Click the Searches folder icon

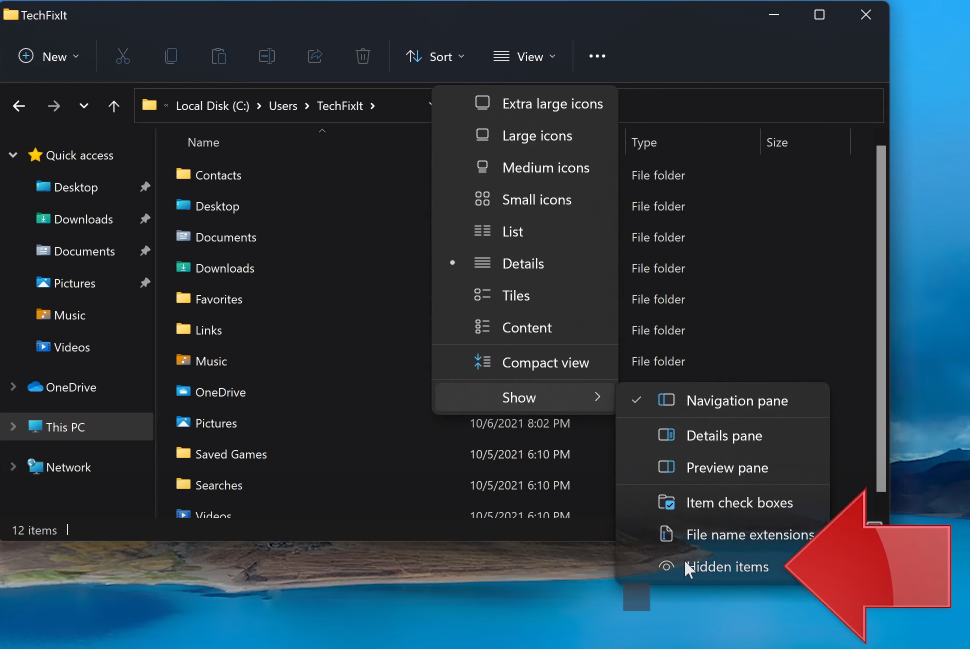[x=183, y=484]
